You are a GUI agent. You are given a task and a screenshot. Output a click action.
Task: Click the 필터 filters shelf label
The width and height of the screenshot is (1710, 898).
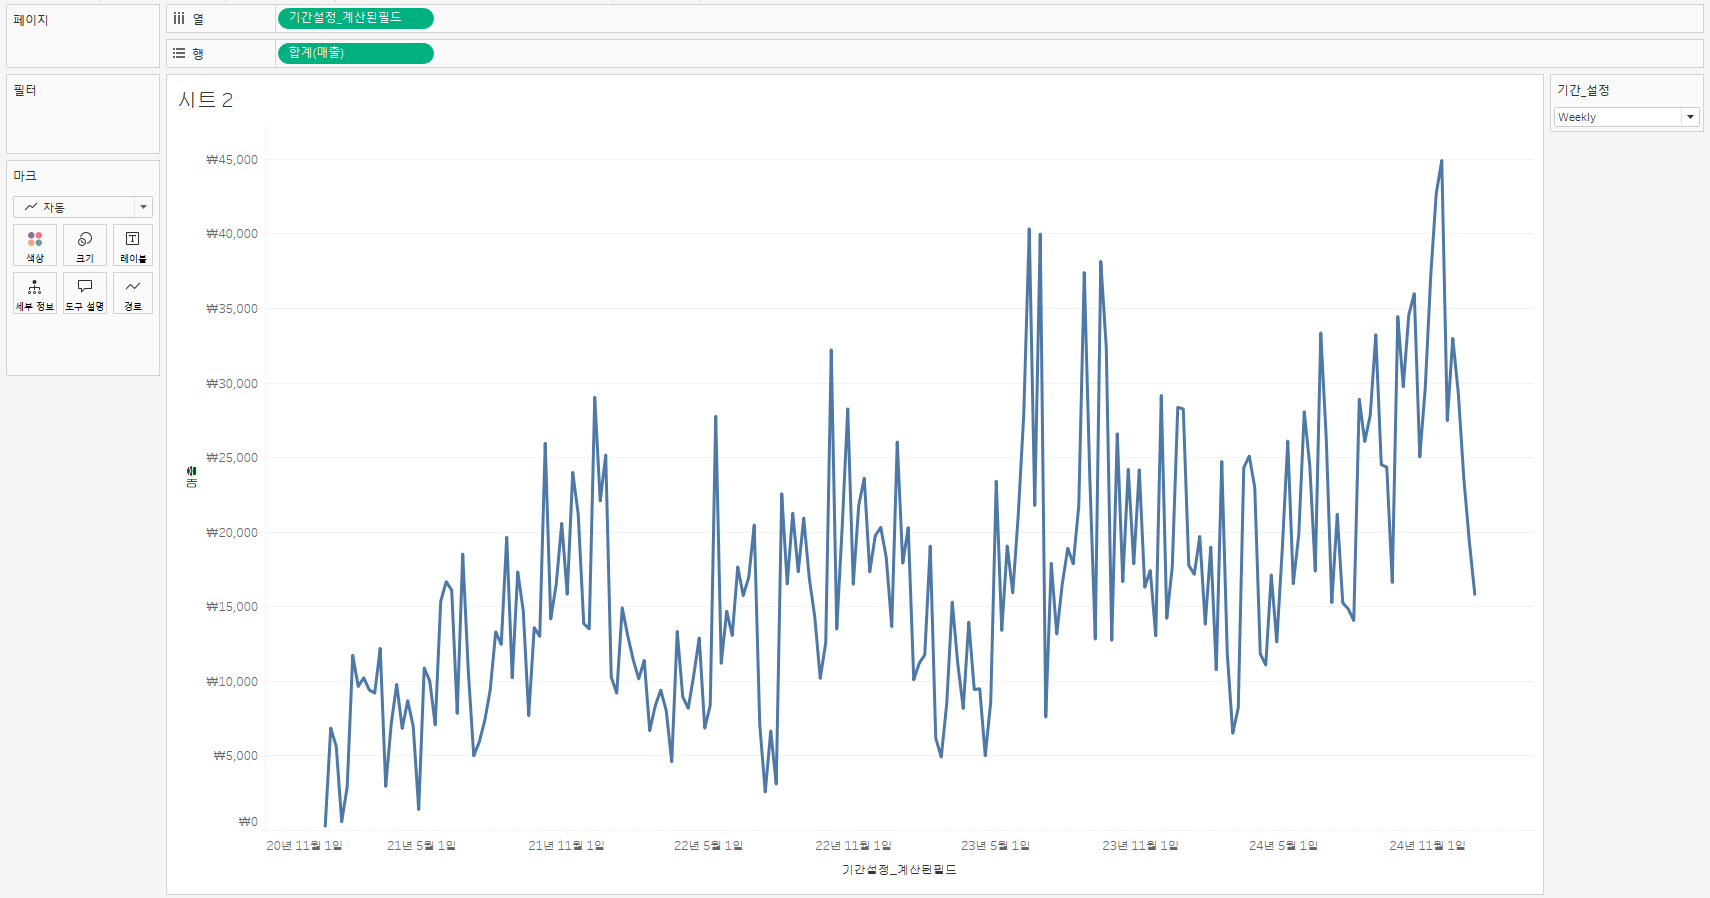[25, 90]
